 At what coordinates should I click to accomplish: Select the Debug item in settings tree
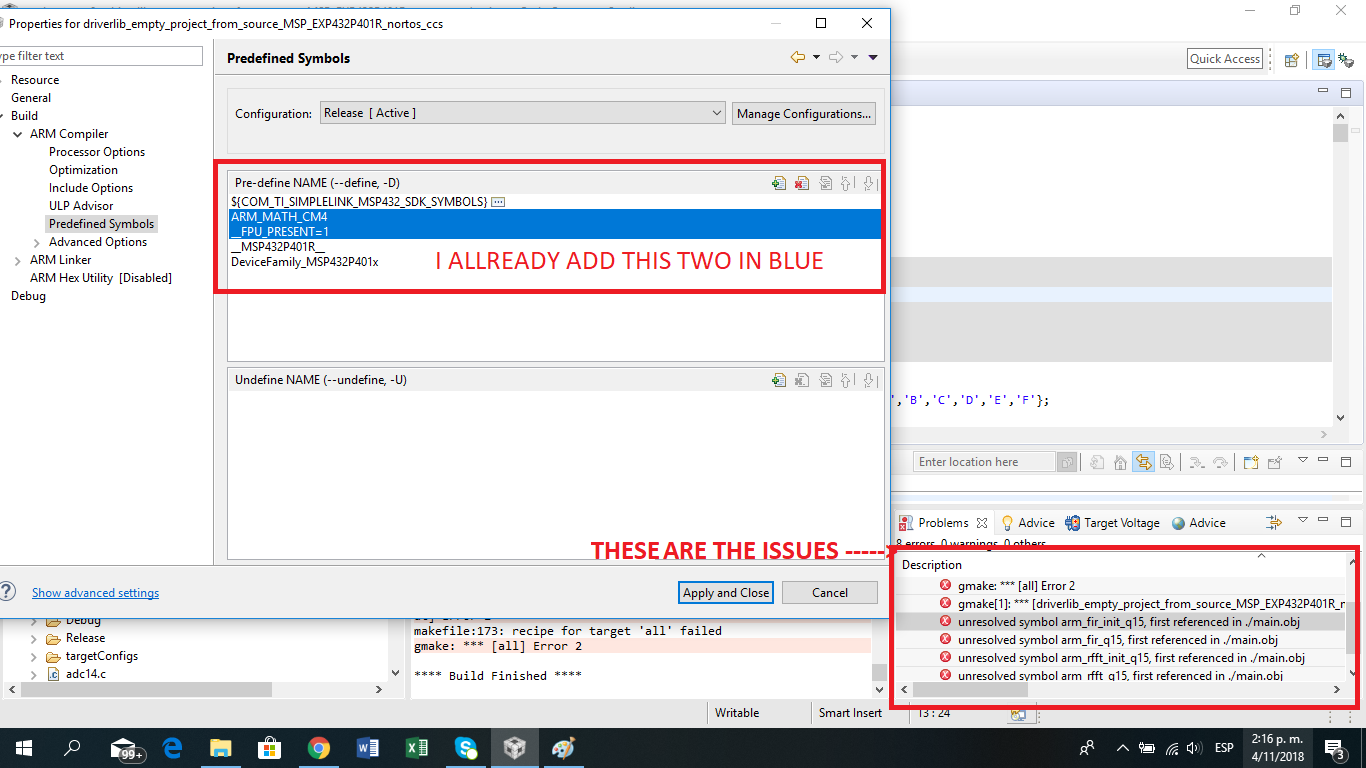click(x=28, y=296)
